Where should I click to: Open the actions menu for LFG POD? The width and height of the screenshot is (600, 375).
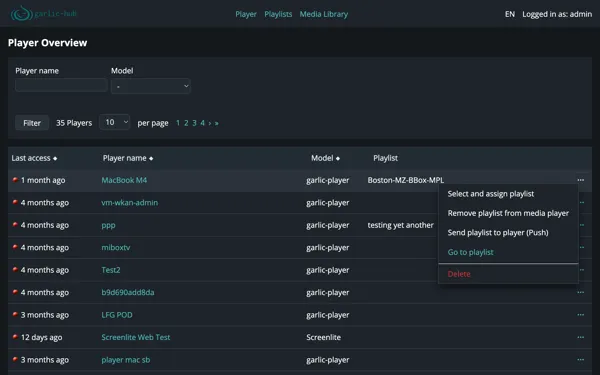point(580,315)
